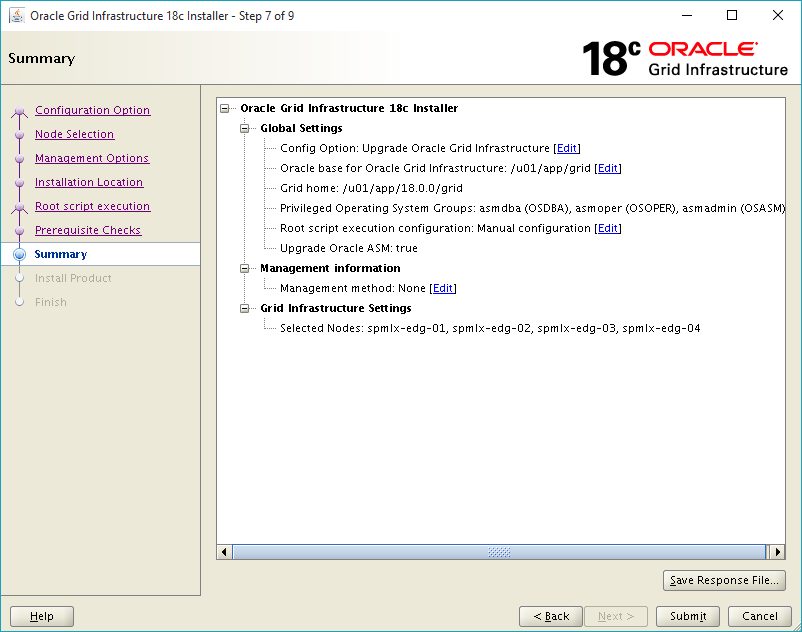The height and width of the screenshot is (632, 802).
Task: Click the Root script execution step marker
Action: point(19,207)
